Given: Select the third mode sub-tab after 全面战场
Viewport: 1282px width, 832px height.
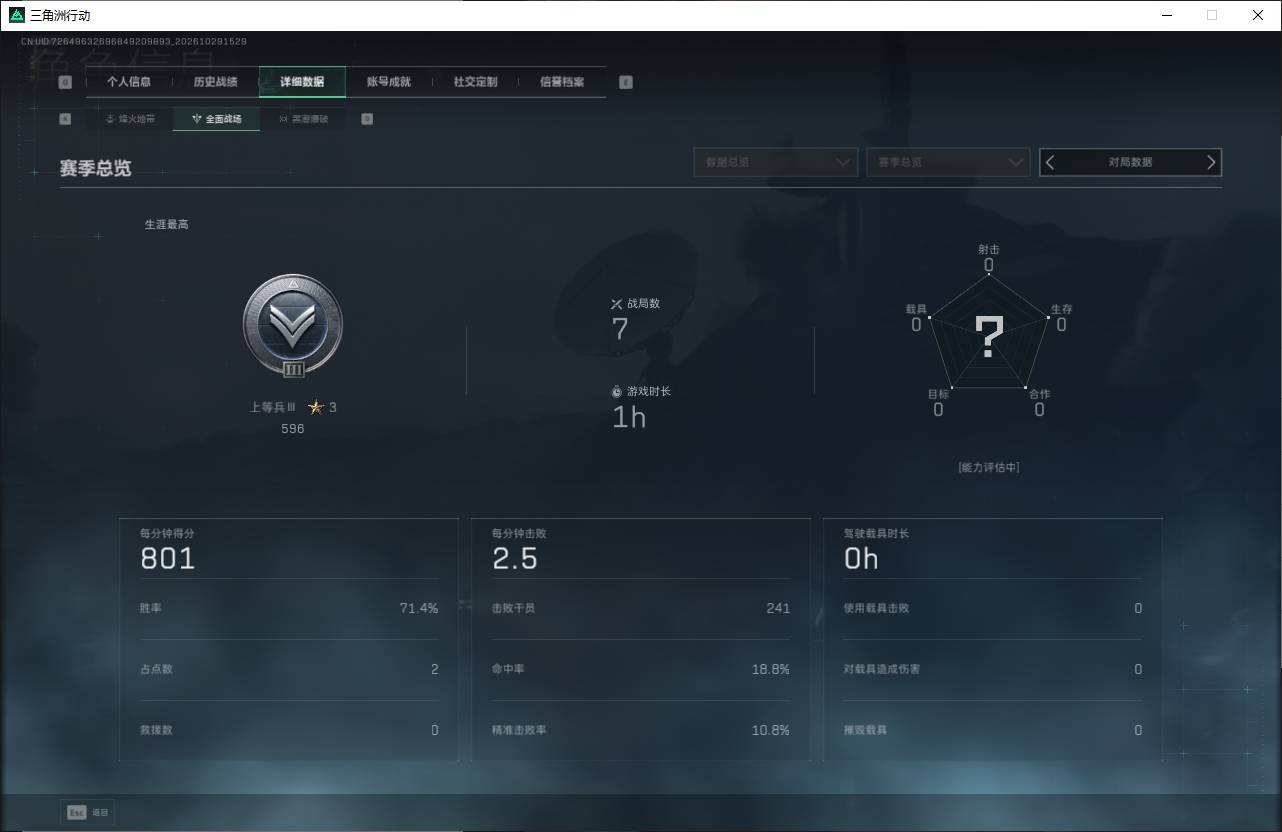Looking at the screenshot, I should [x=303, y=119].
